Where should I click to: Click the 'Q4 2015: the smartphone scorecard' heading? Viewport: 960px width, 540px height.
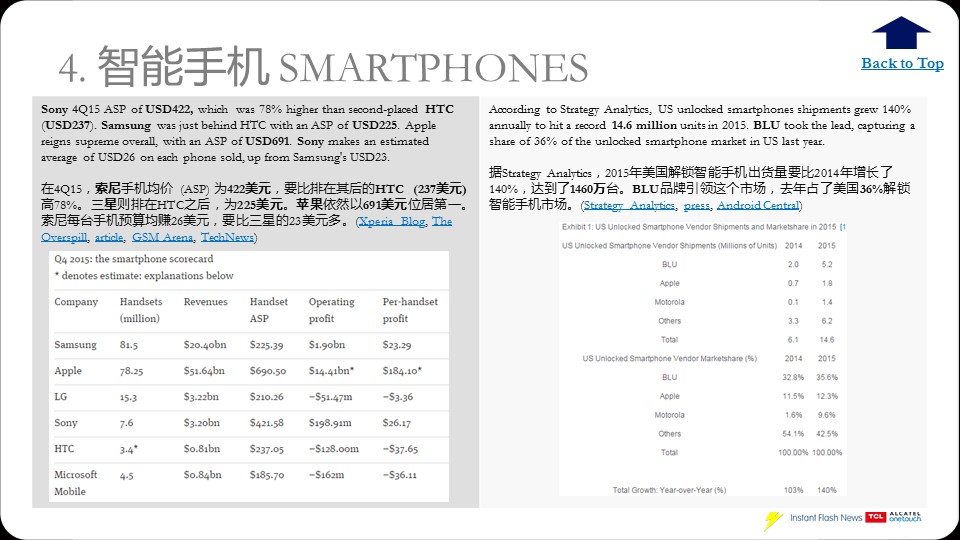[x=133, y=259]
